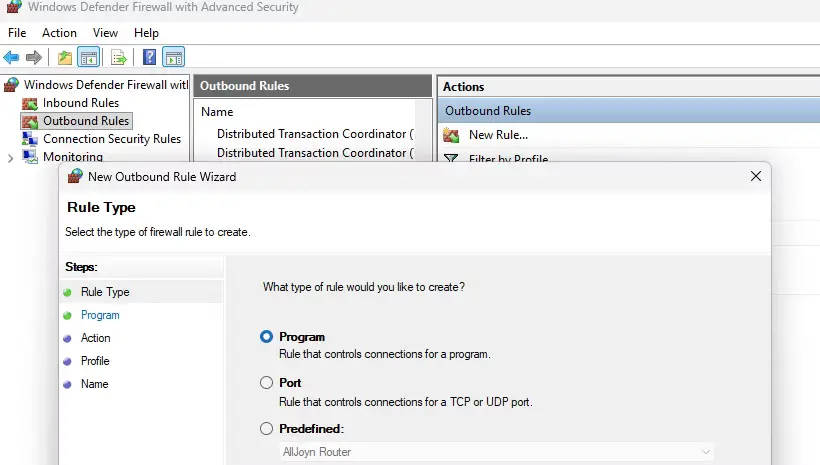Toggle Show/Hide Action Pane toolbar icon
820x465 pixels.
pyautogui.click(x=174, y=57)
